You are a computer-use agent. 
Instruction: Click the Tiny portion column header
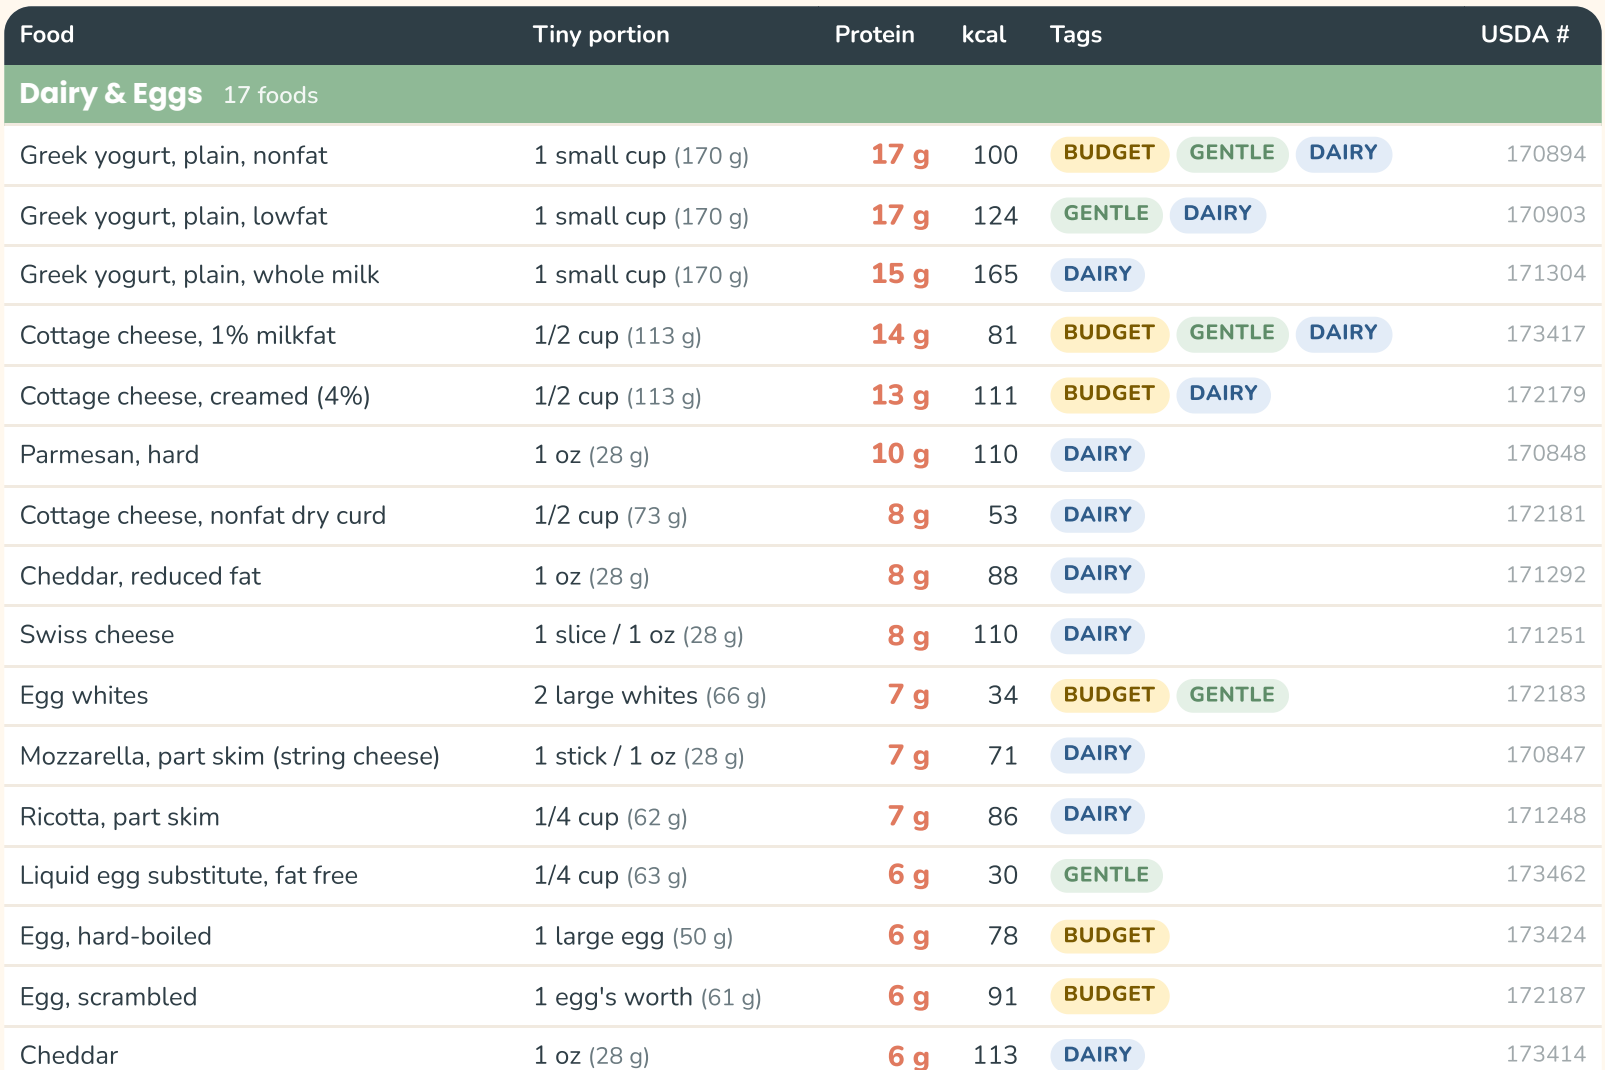coord(601,34)
